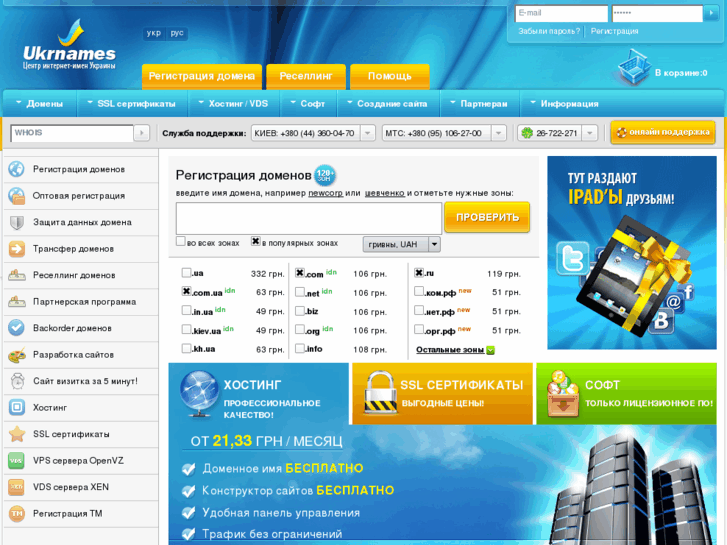The height and width of the screenshot is (545, 727).
Task: Open the Информация menu
Action: point(565,103)
